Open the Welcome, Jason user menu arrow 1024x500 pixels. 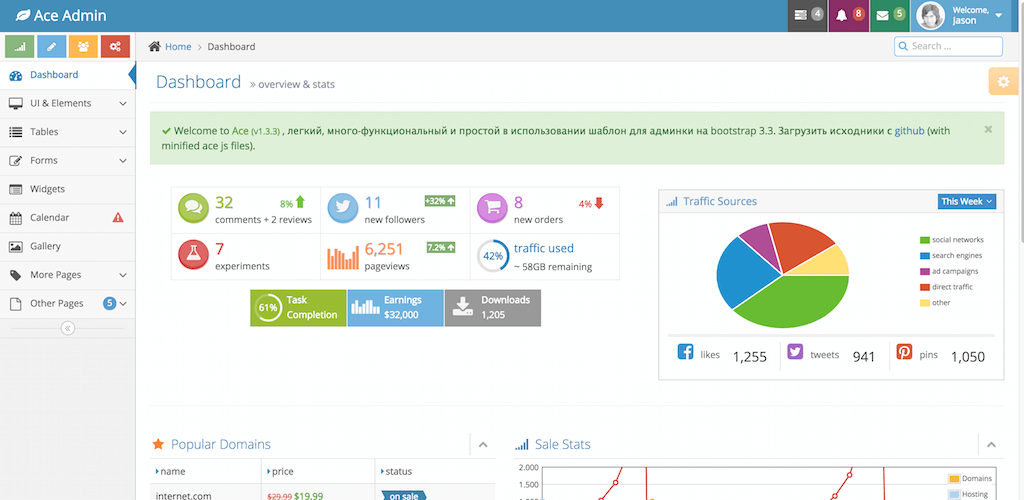click(x=999, y=15)
